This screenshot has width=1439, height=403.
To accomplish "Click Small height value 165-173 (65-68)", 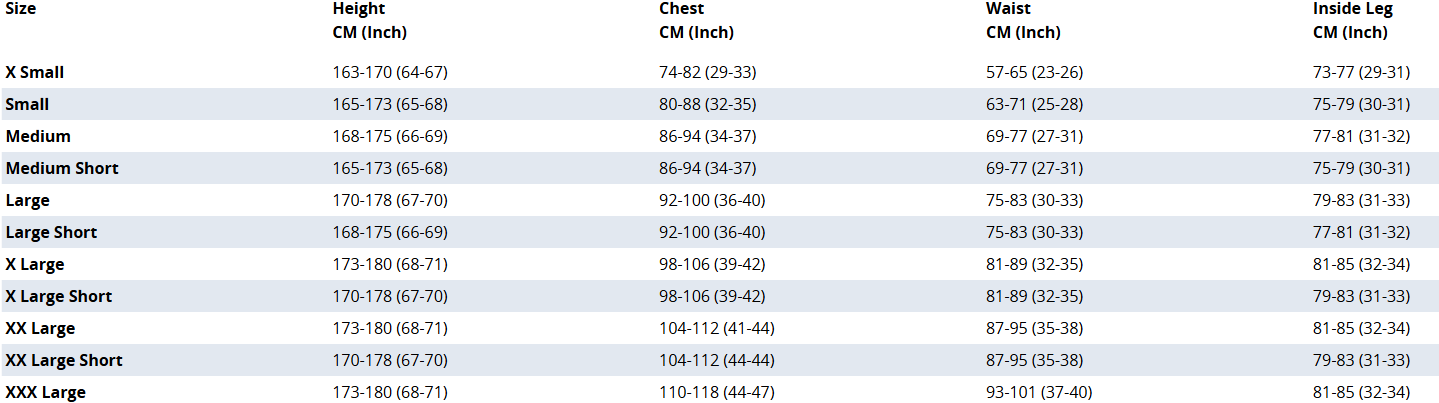I will (x=390, y=104).
